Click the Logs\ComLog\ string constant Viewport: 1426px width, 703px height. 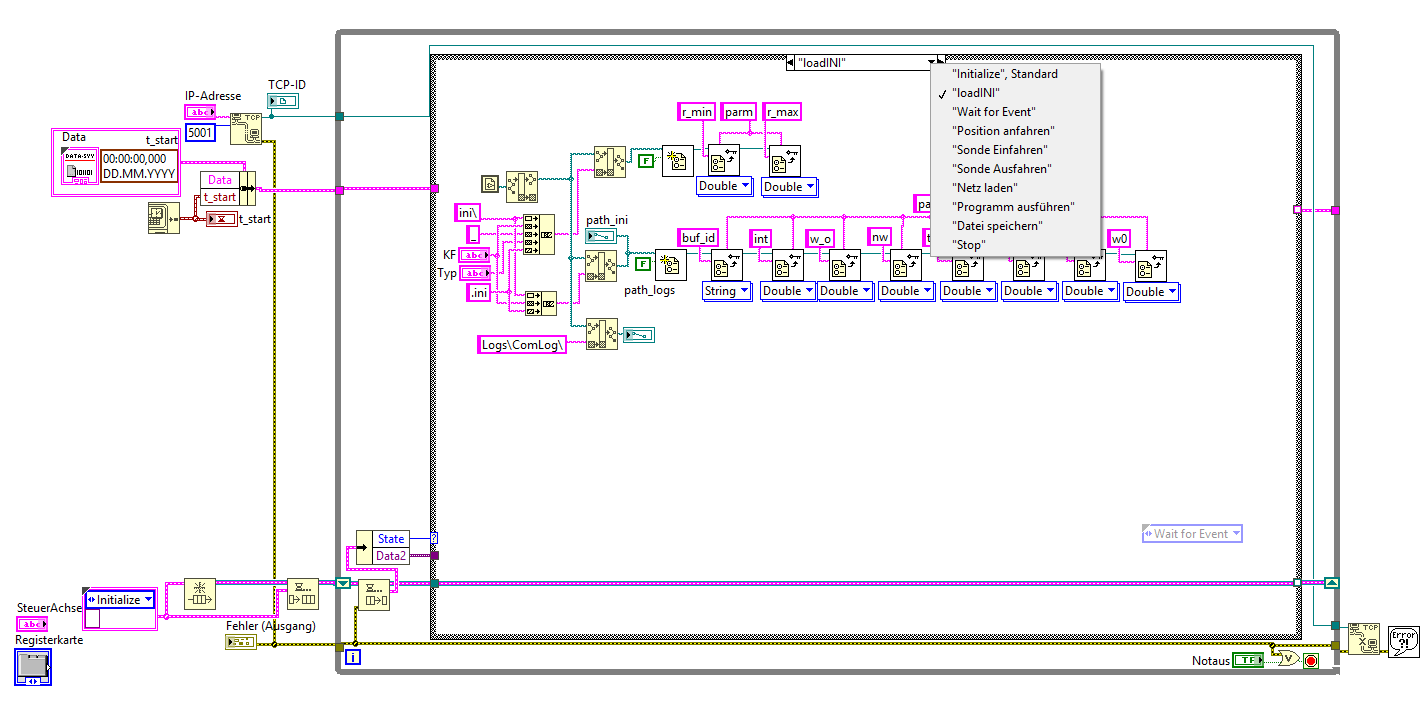[523, 344]
